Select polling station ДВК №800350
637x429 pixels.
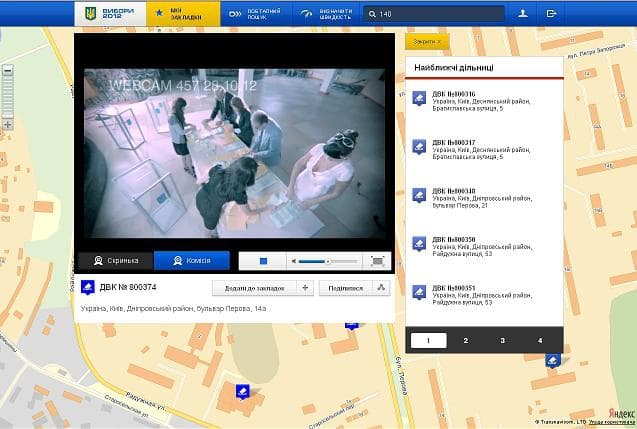tap(453, 240)
